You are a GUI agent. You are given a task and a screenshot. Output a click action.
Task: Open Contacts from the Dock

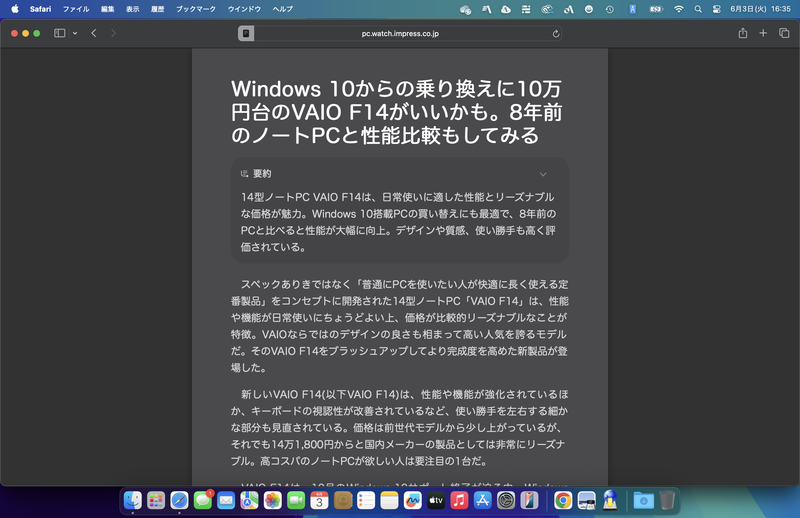[x=343, y=500]
